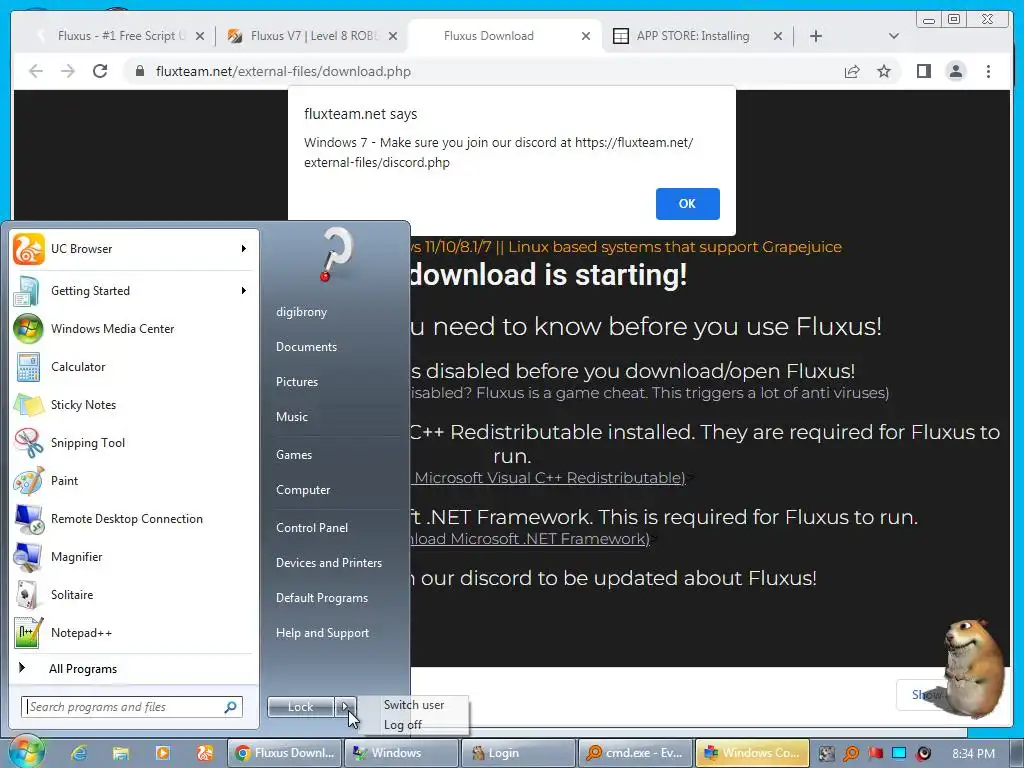Open Windows Media Player from taskbar
The width and height of the screenshot is (1024, 768).
pos(163,753)
